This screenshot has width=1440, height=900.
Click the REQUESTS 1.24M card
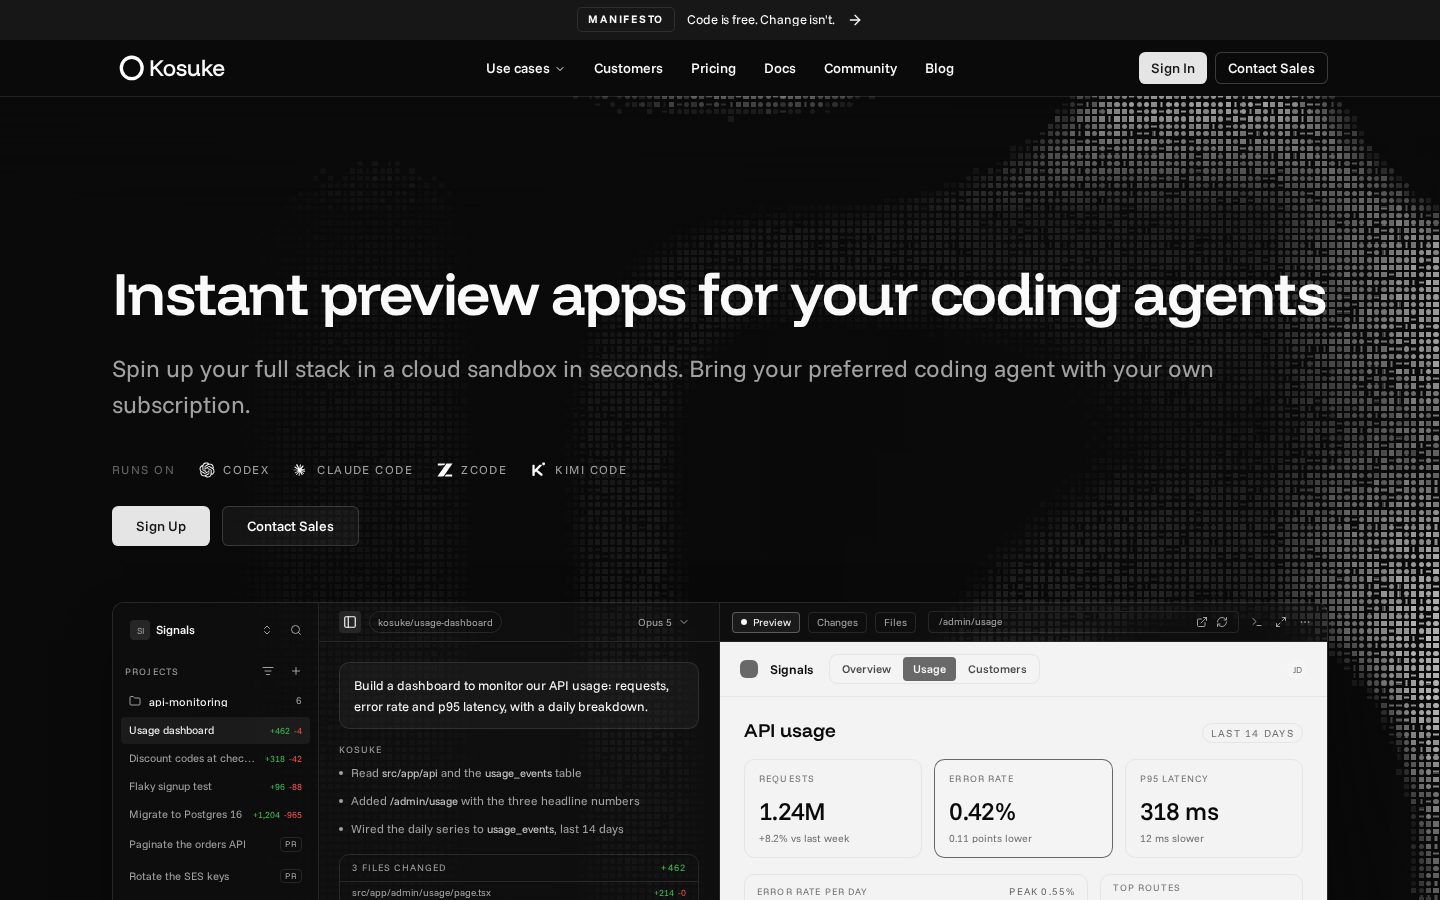[x=833, y=808]
